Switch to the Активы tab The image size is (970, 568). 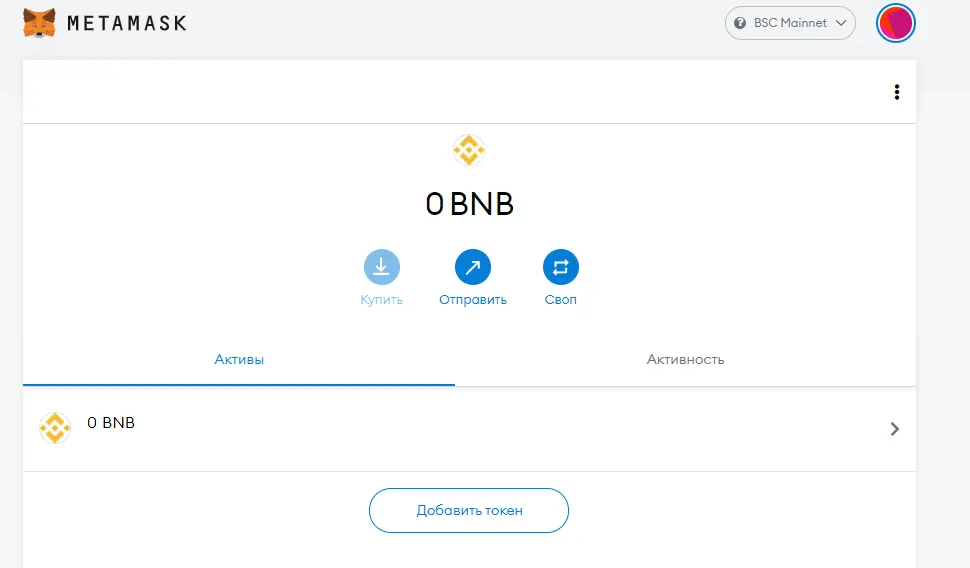239,359
